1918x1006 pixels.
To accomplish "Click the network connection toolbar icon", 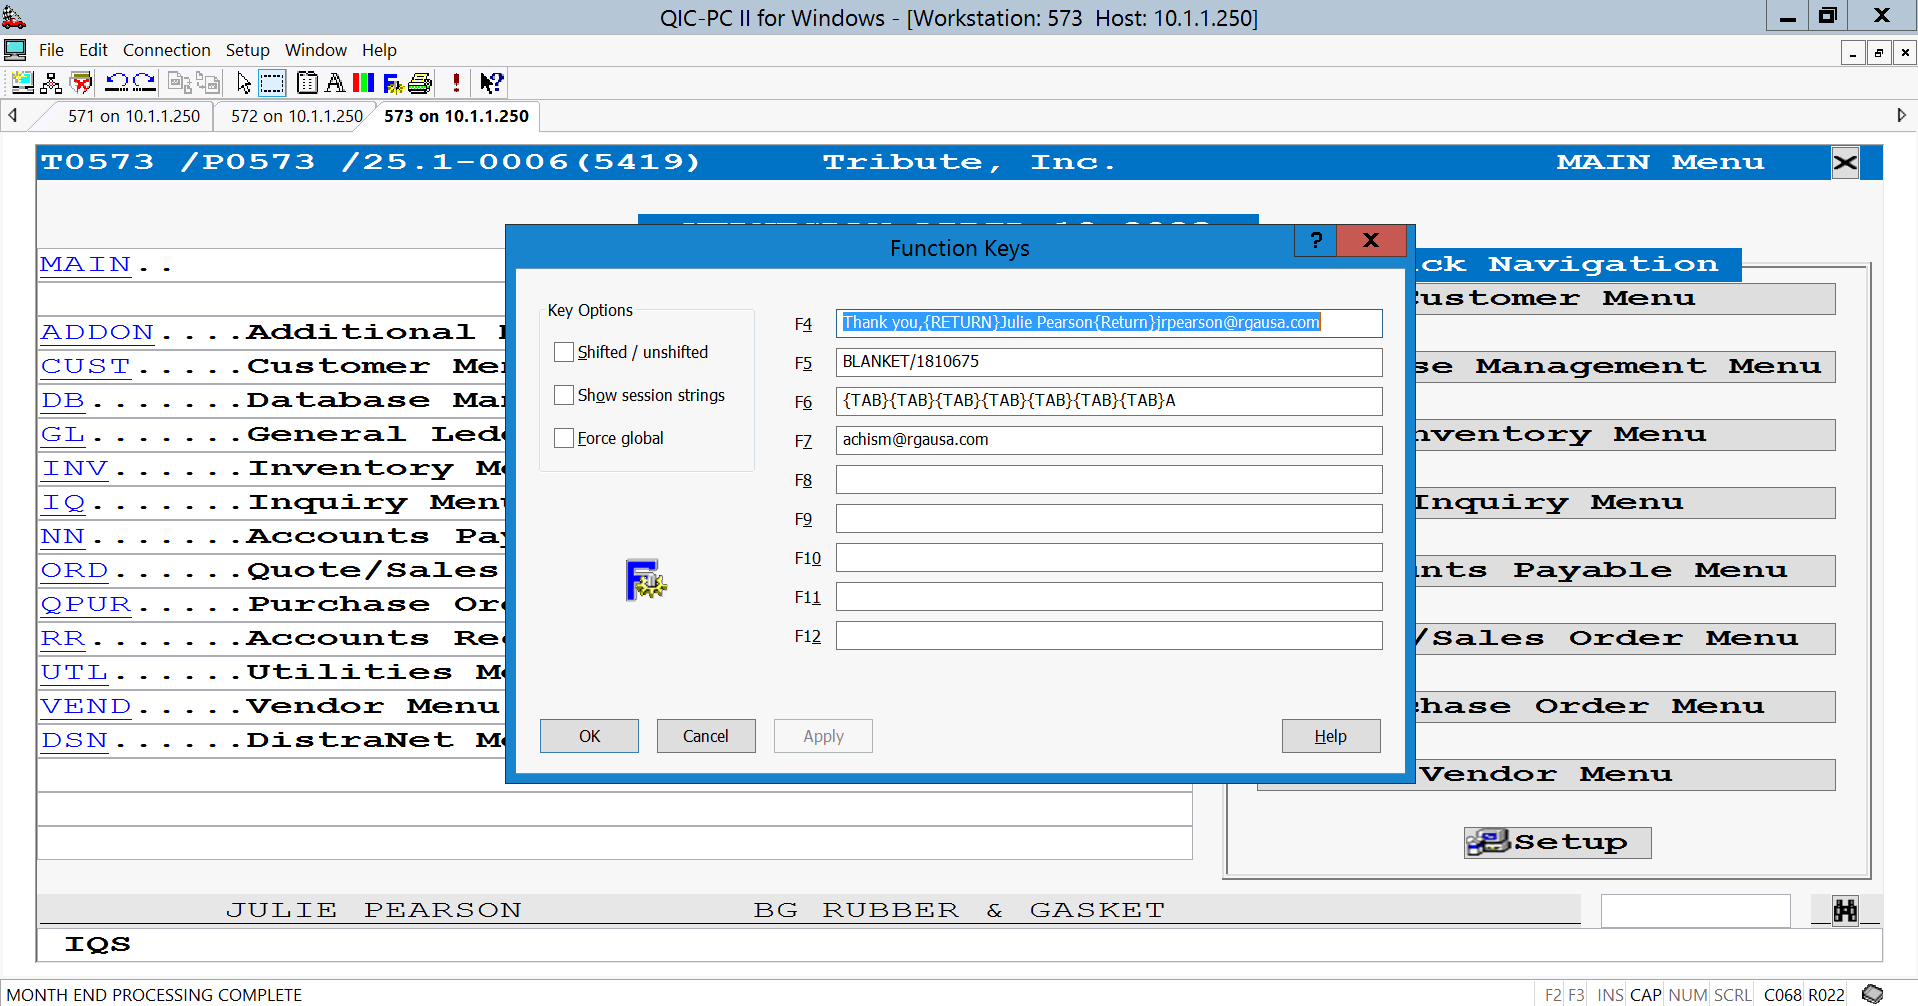I will 51,83.
